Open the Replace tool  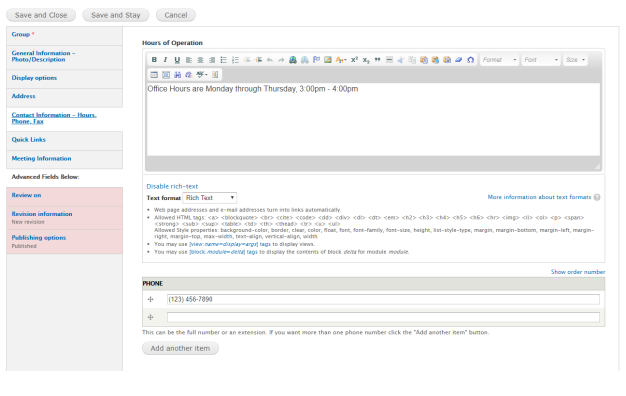[x=189, y=75]
